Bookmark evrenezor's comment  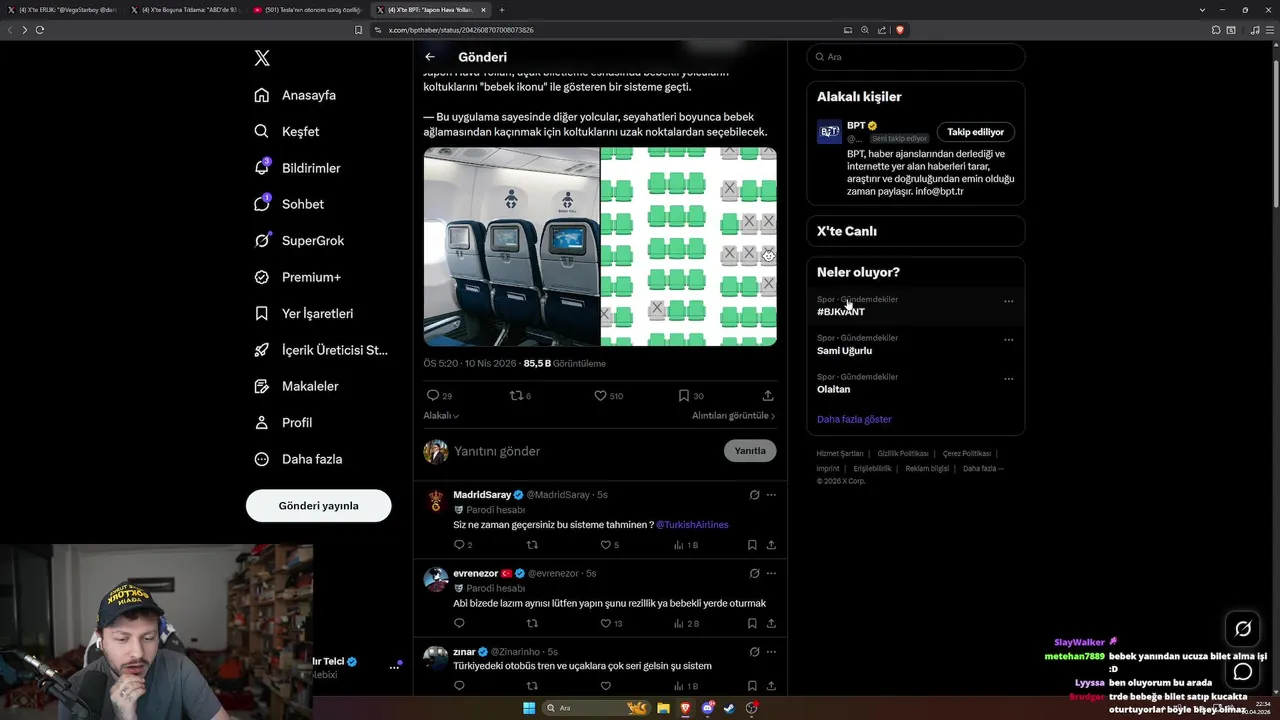(752, 624)
